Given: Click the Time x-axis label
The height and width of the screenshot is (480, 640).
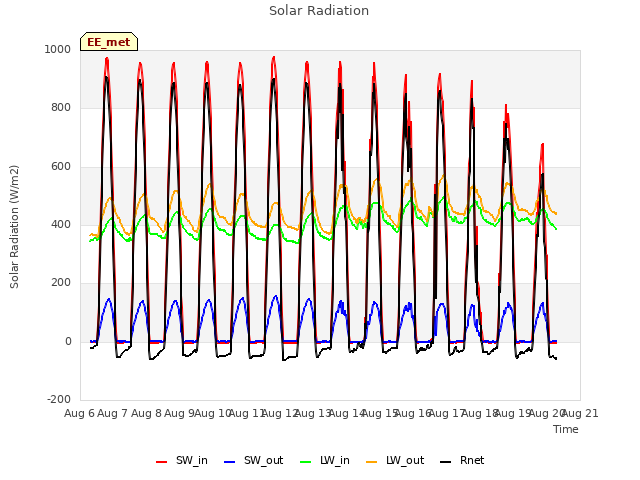Looking at the screenshot, I should pyautogui.click(x=566, y=429).
